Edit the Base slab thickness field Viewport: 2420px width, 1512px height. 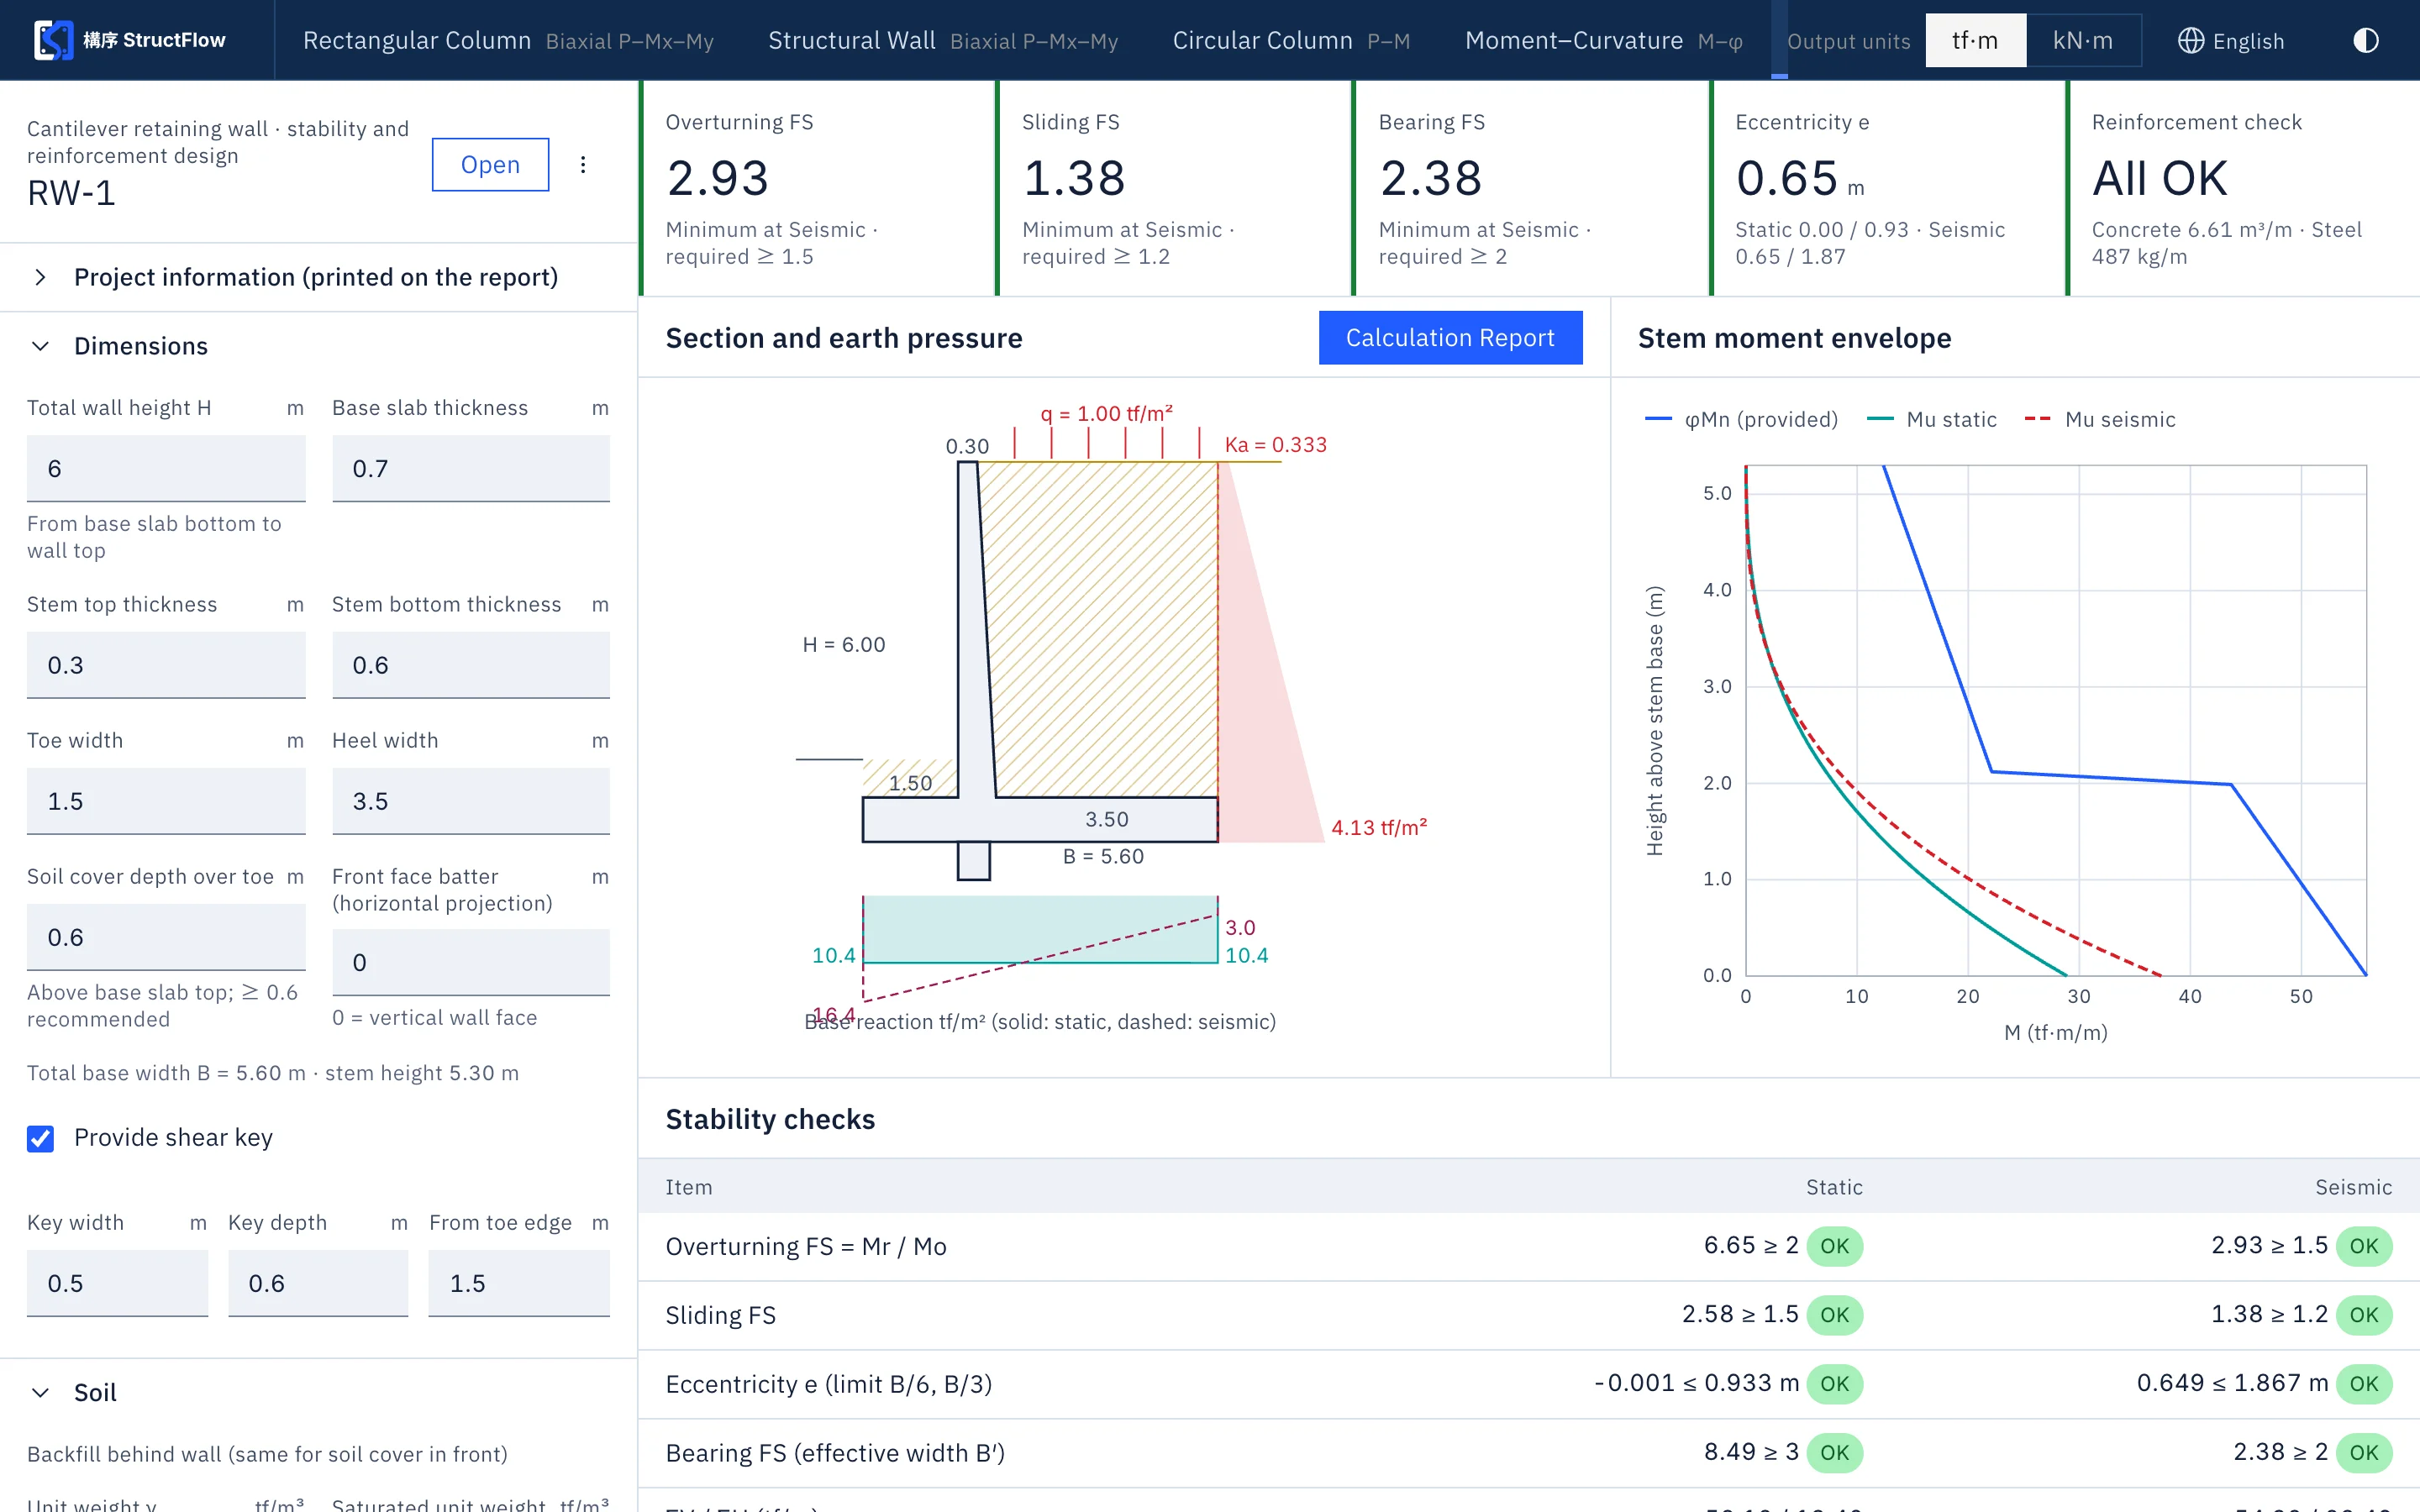click(x=471, y=468)
